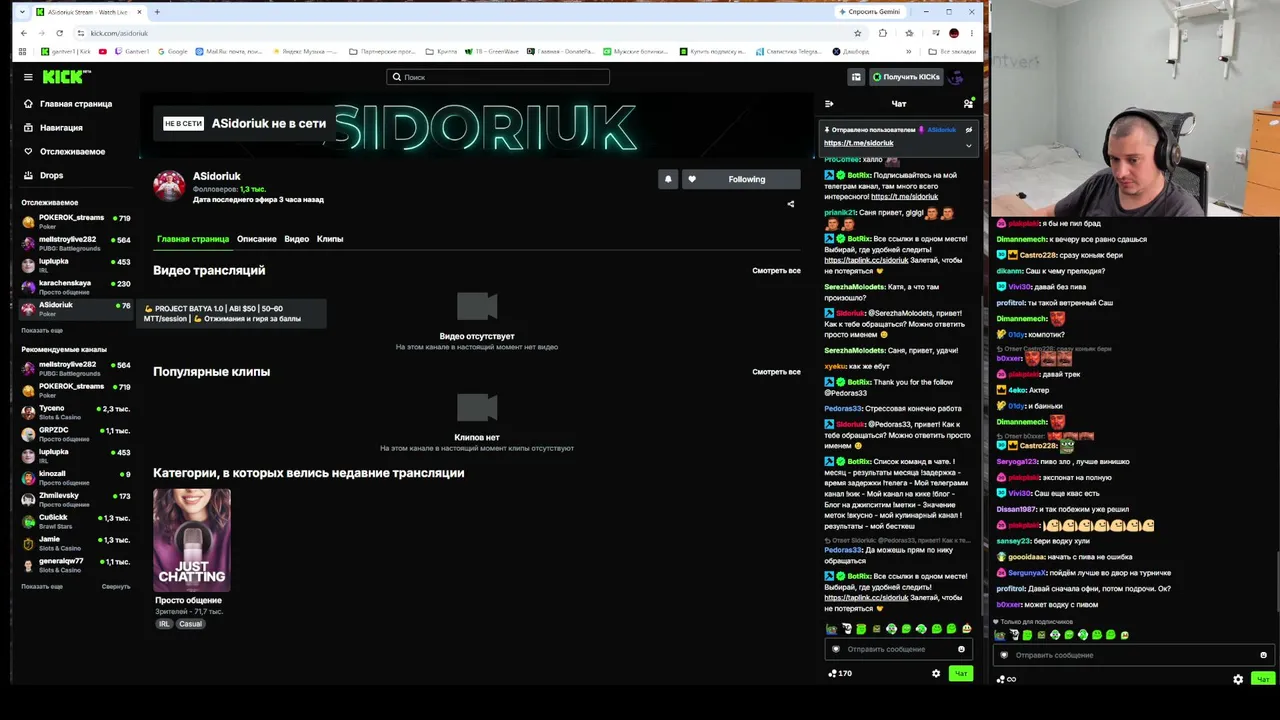The image size is (1280, 720).
Task: Open the browser extensions puzzle icon
Action: (882, 33)
